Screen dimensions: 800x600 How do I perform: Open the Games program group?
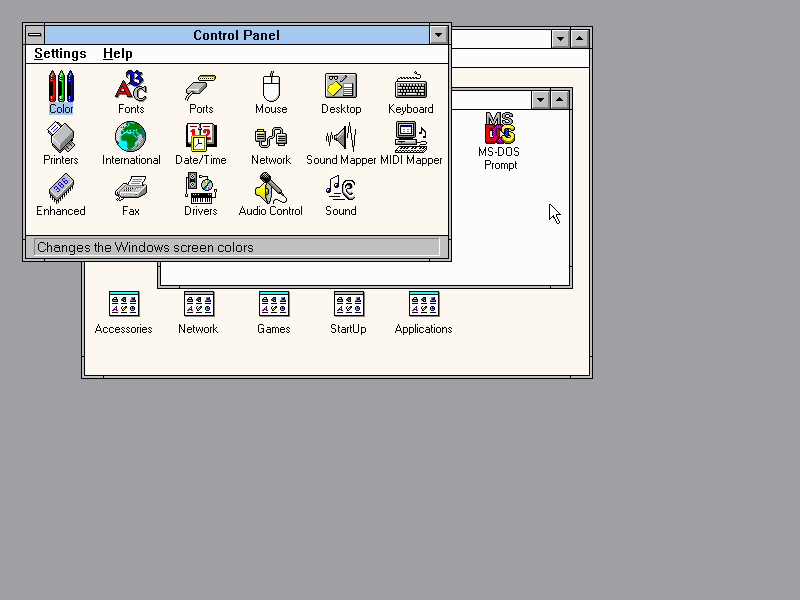click(x=274, y=304)
